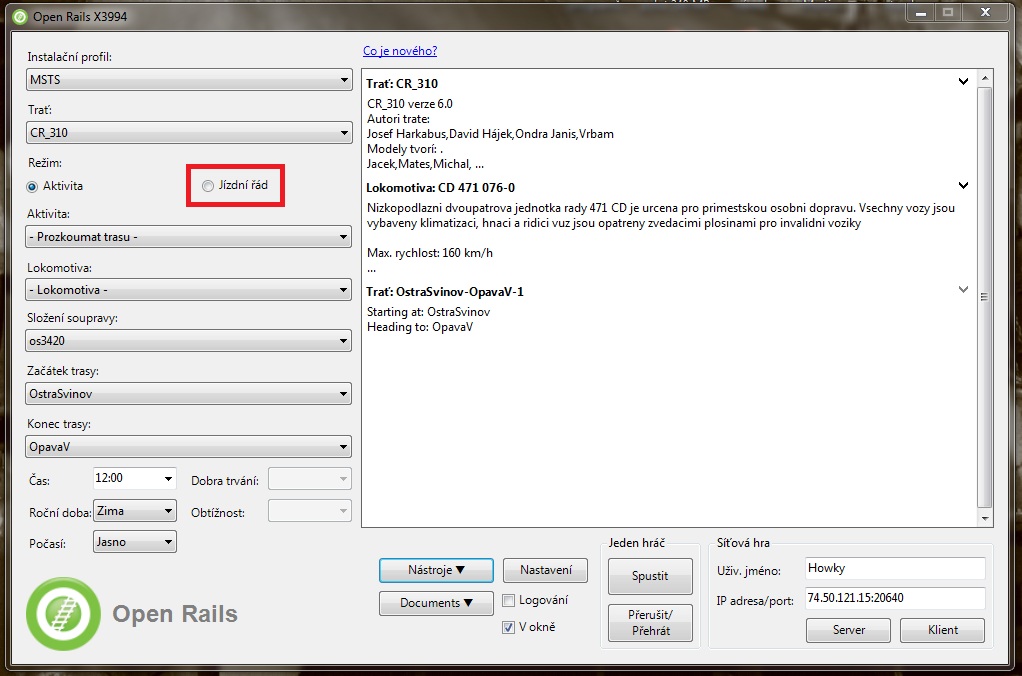The image size is (1022, 676).
Task: Click the Open Rails logo icon
Action: click(63, 614)
